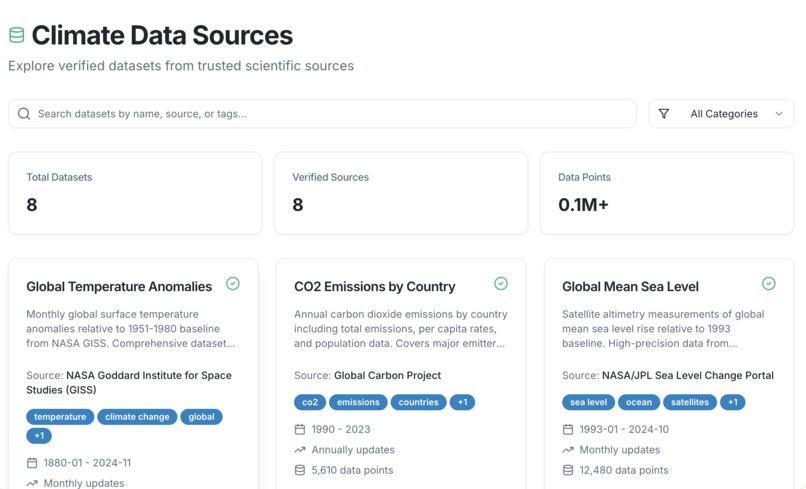Click the calendar icon beside 1993-01 - 2024-10
Viewport: 806px width, 489px height.
(x=567, y=429)
